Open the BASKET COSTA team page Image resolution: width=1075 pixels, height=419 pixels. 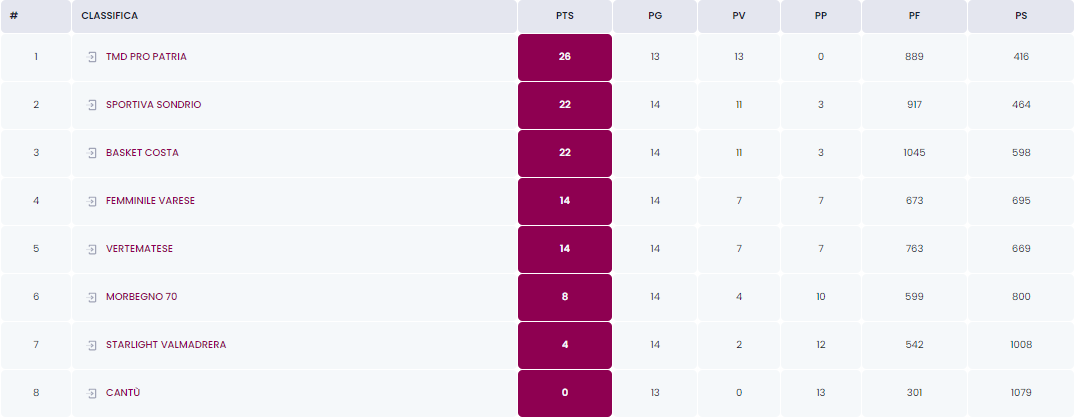[142, 153]
